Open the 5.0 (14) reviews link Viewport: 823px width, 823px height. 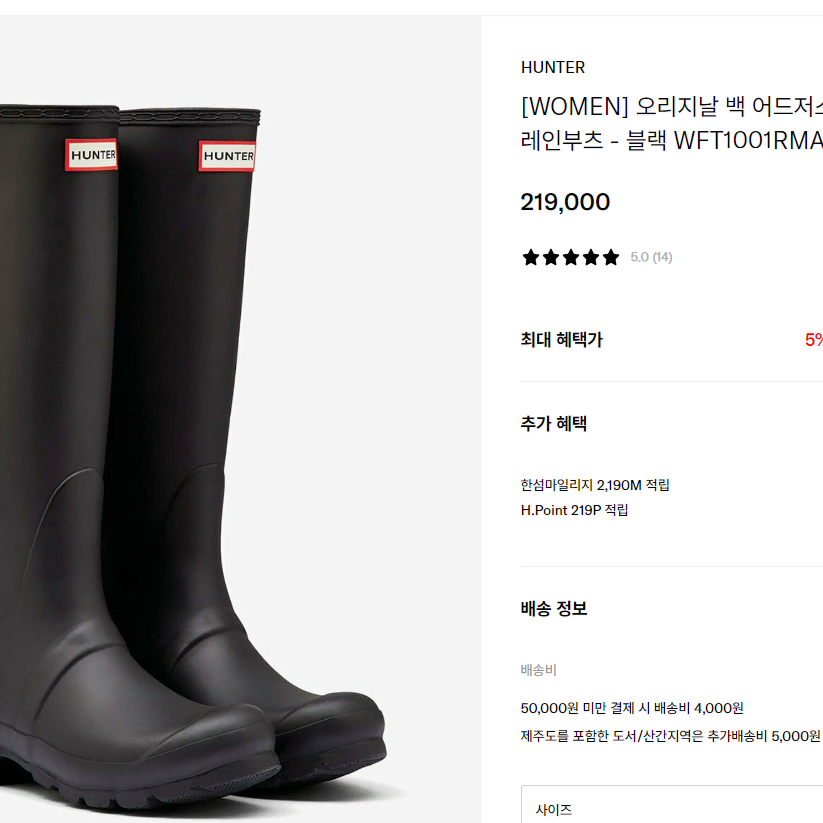(x=651, y=257)
